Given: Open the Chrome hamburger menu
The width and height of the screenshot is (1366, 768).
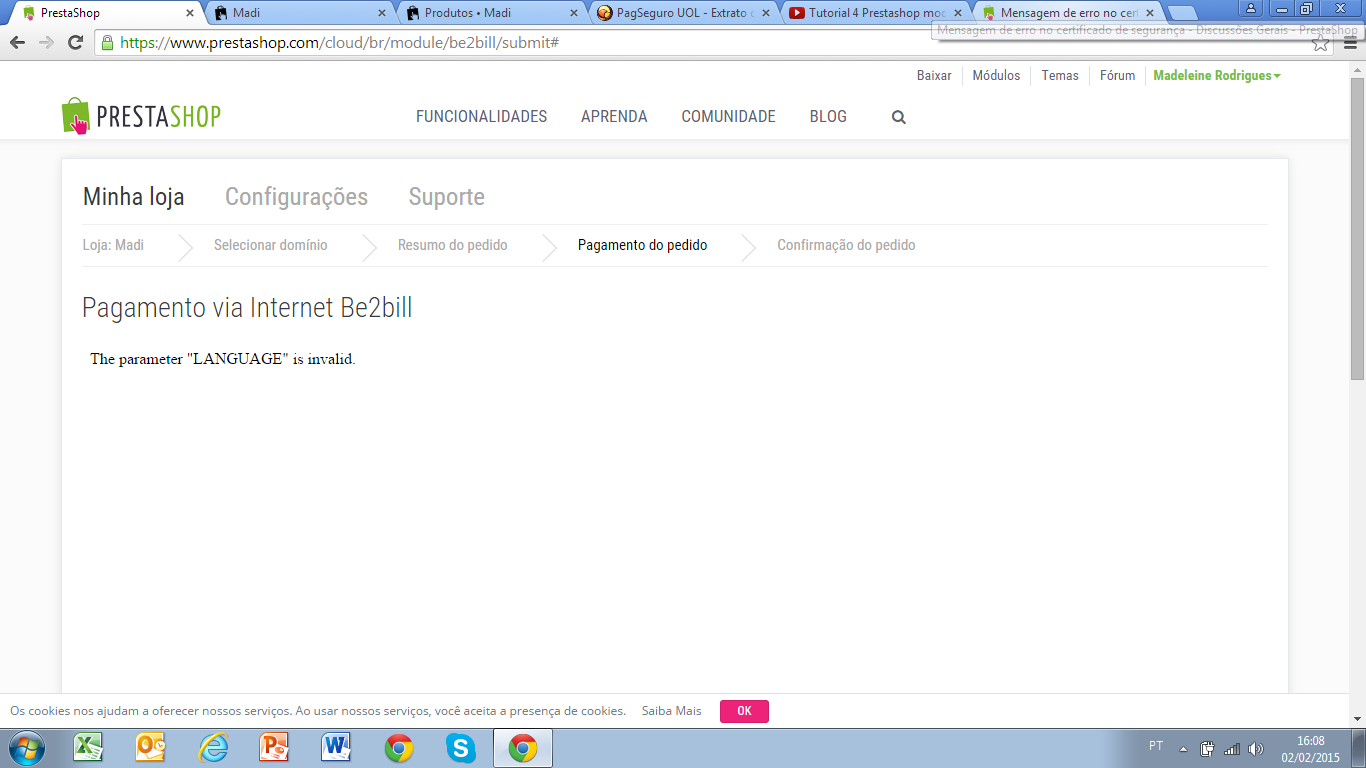Looking at the screenshot, I should (1350, 43).
